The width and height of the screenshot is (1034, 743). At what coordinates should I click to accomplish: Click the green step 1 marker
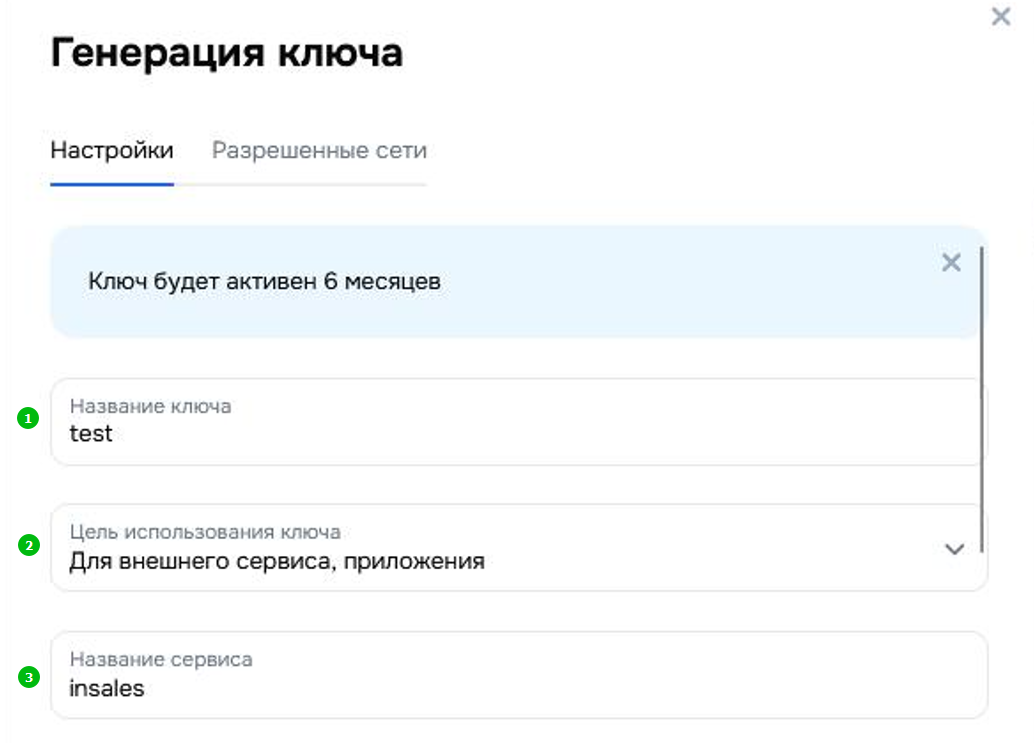[28, 419]
